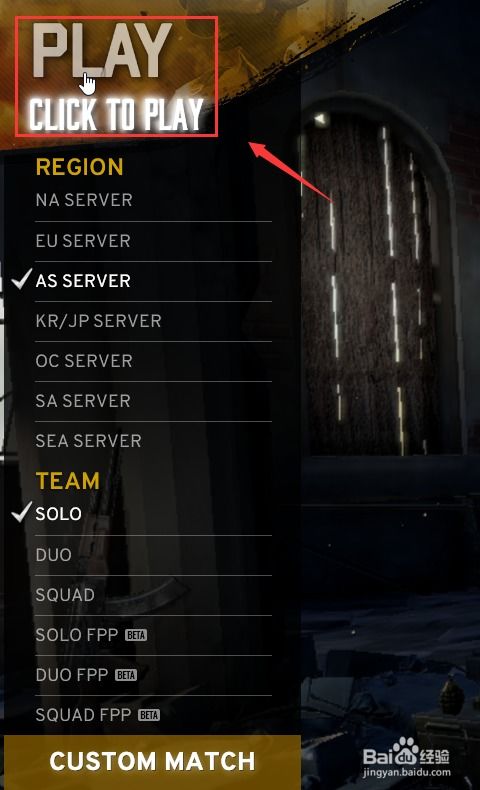Click the BETA badge next to SQUAD FPP
The height and width of the screenshot is (790, 480).
pyautogui.click(x=149, y=715)
